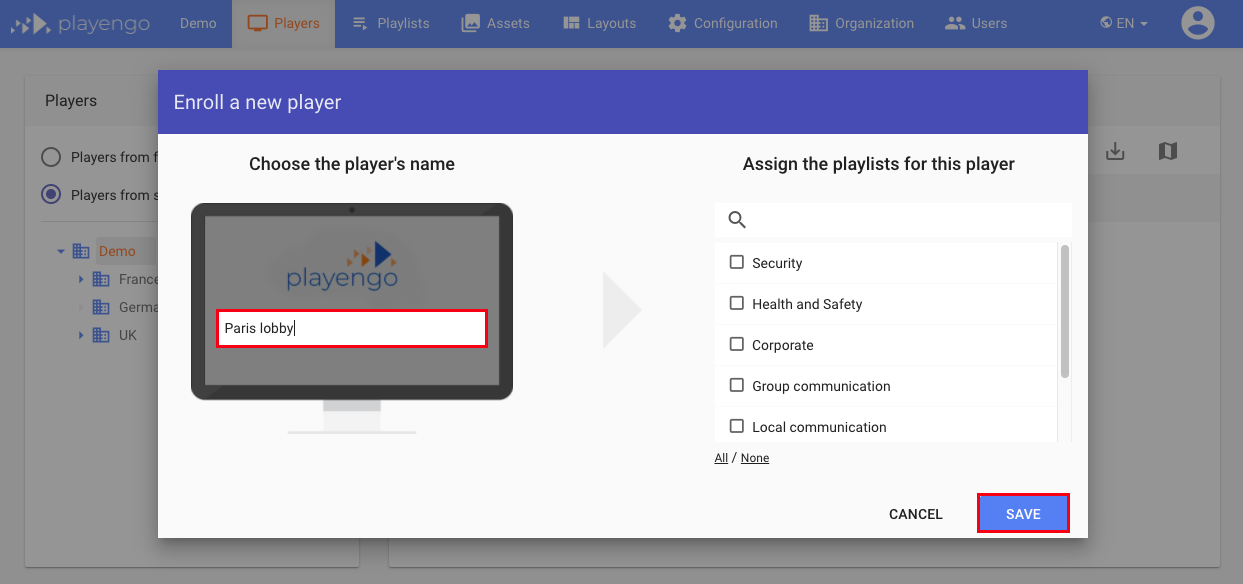1243x584 pixels.
Task: Open the profile avatar icon
Action: coord(1197,22)
